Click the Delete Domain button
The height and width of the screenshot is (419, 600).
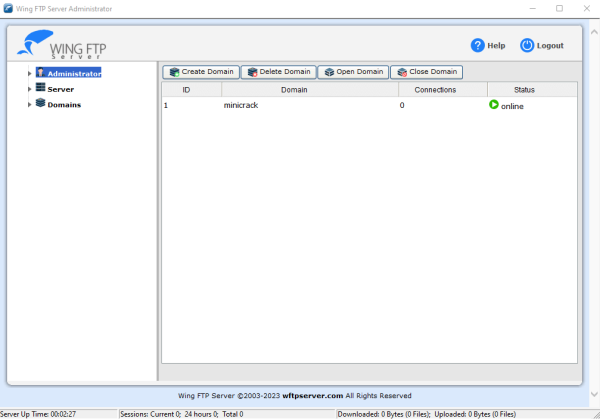(279, 72)
